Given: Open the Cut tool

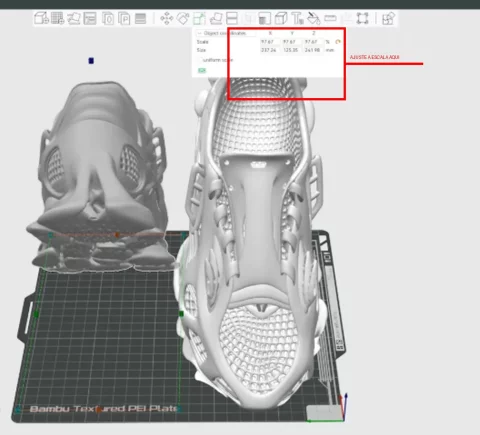Looking at the screenshot, I should [232, 18].
